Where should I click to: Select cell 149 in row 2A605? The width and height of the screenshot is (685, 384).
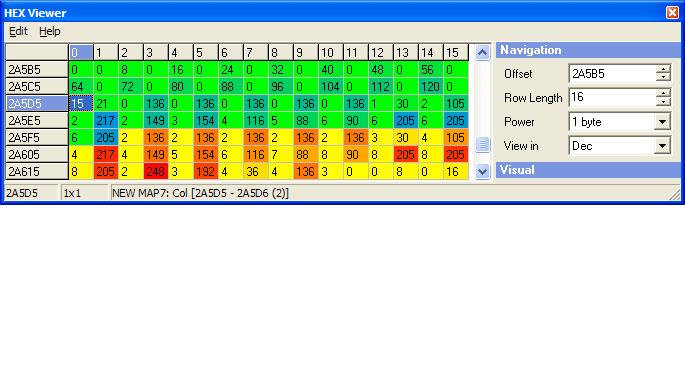156,155
